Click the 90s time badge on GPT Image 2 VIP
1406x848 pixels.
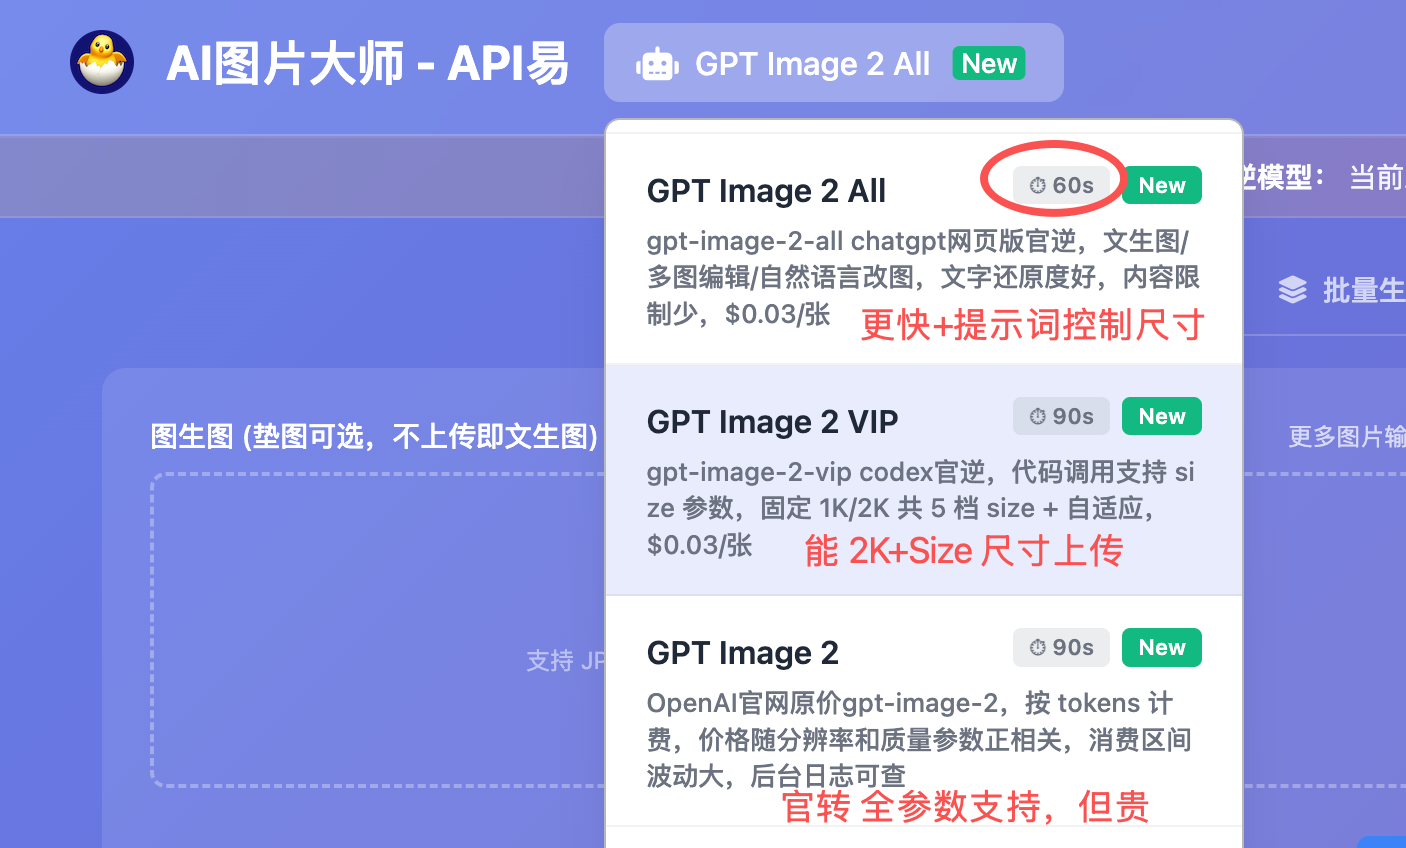coord(1061,416)
